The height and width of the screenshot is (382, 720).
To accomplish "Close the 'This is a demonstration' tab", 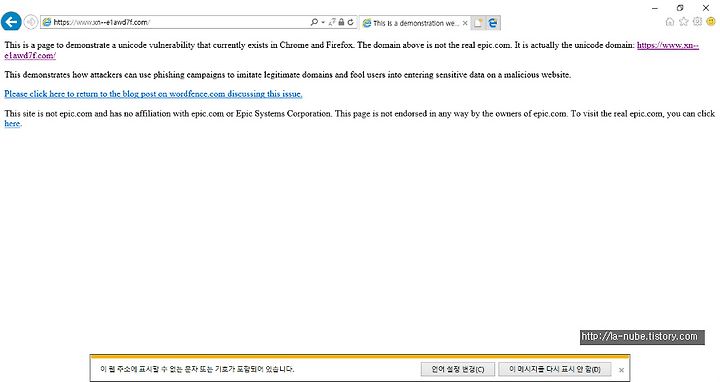I will [x=465, y=23].
